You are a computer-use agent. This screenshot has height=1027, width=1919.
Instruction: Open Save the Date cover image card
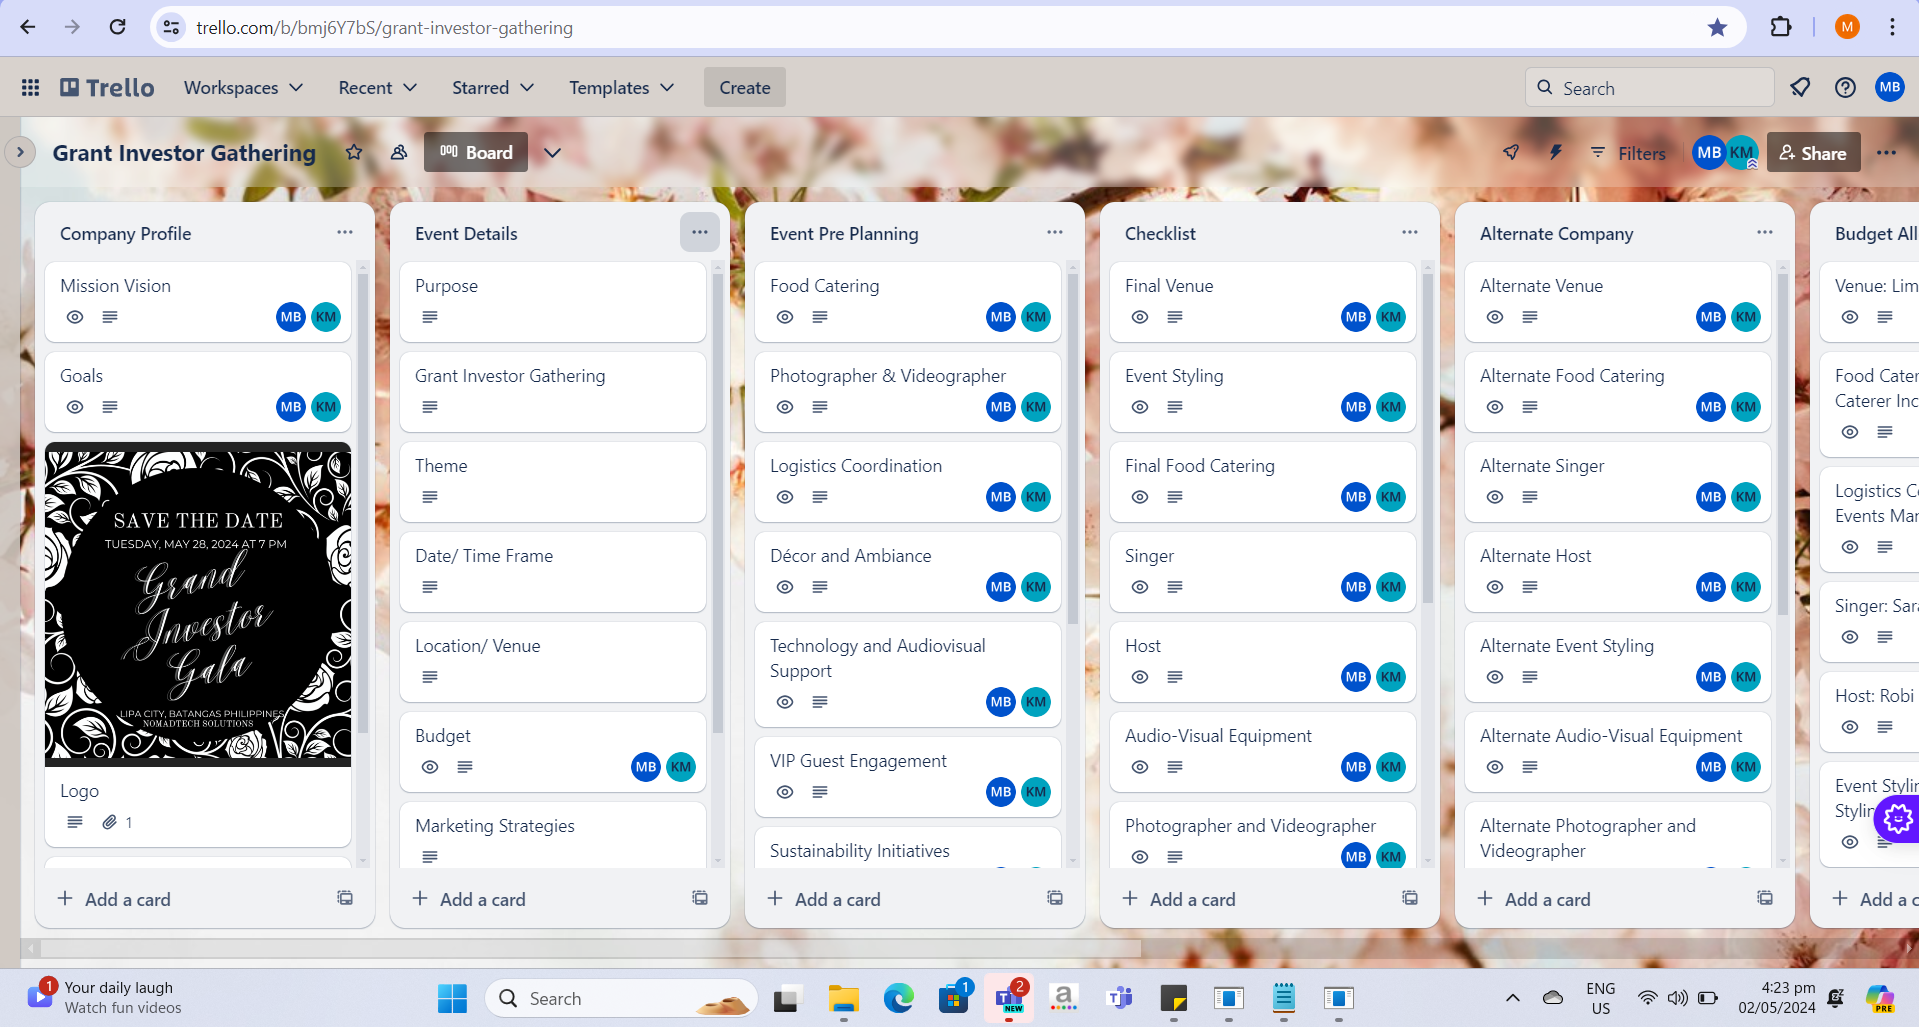click(198, 604)
